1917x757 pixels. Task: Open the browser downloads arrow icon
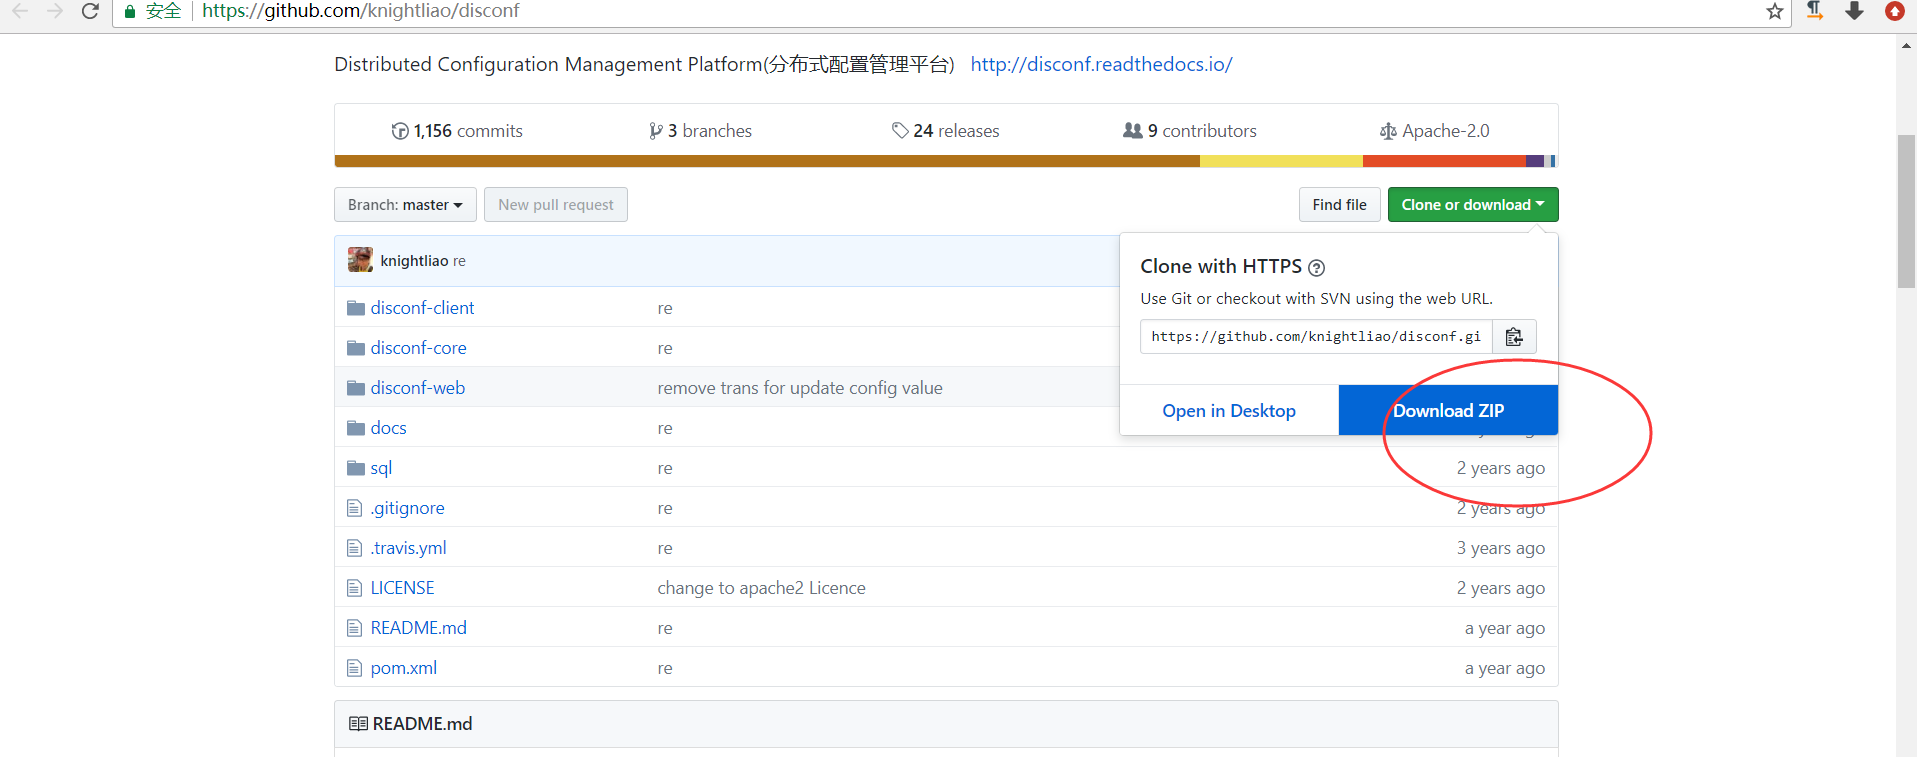[1854, 11]
